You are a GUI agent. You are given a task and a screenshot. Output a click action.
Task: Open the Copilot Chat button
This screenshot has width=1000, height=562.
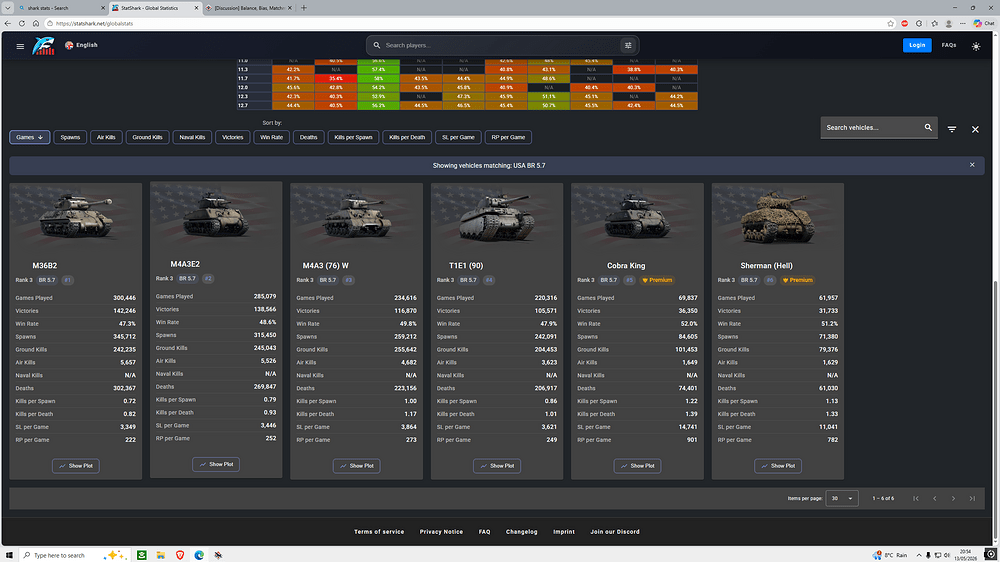coord(983,24)
